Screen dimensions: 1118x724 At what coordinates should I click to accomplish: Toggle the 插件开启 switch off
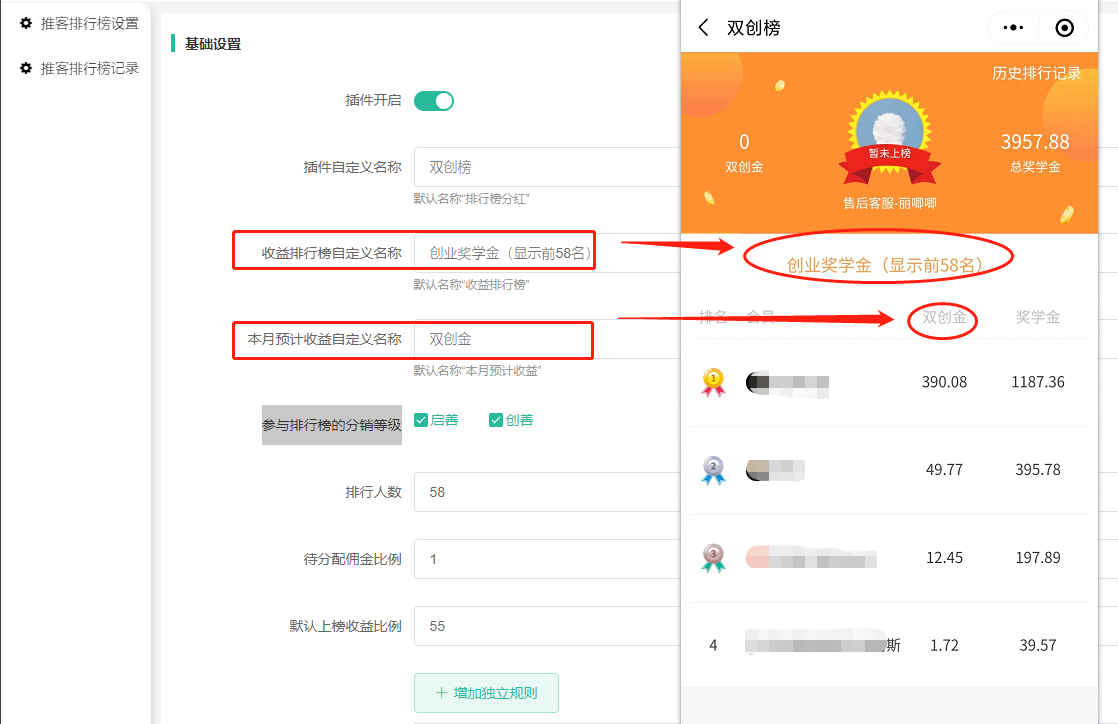(434, 100)
